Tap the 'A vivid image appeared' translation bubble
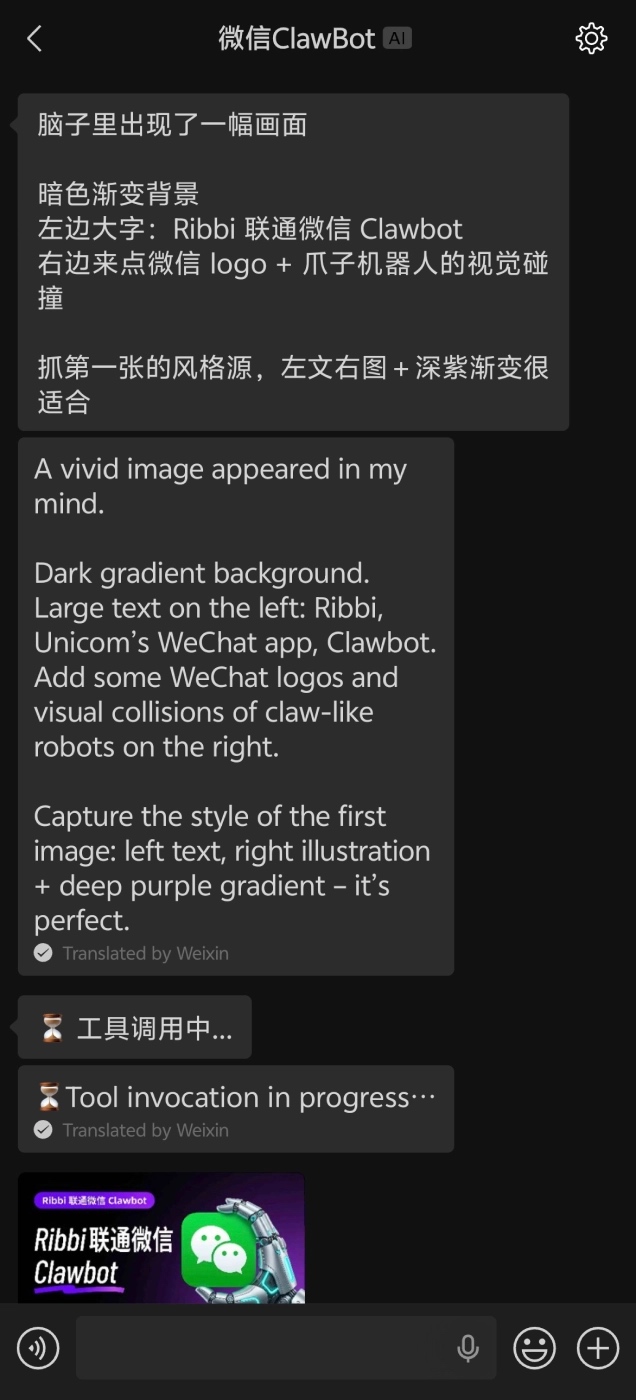 click(x=236, y=690)
